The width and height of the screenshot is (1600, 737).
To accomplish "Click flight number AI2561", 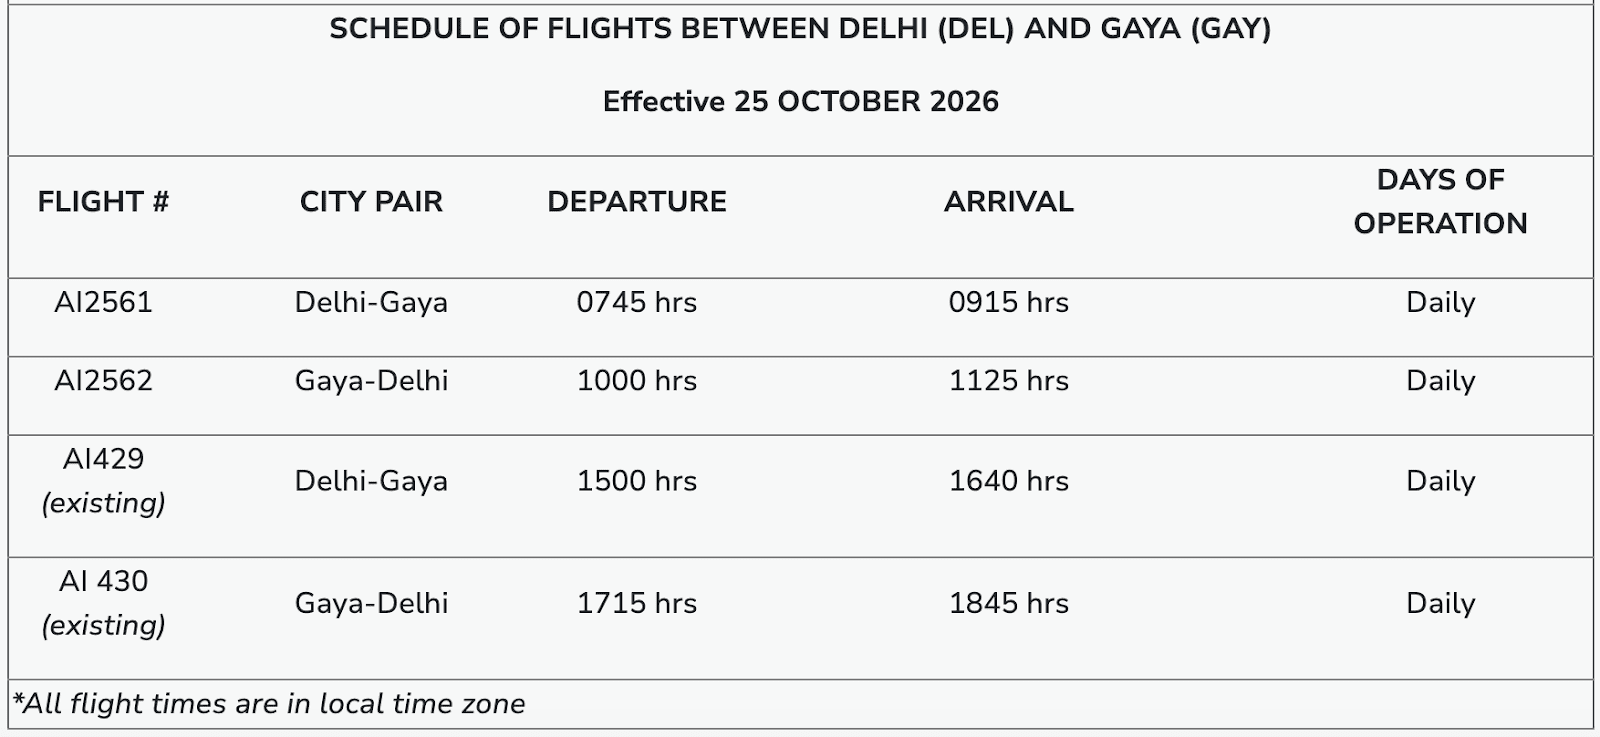I will [x=103, y=303].
